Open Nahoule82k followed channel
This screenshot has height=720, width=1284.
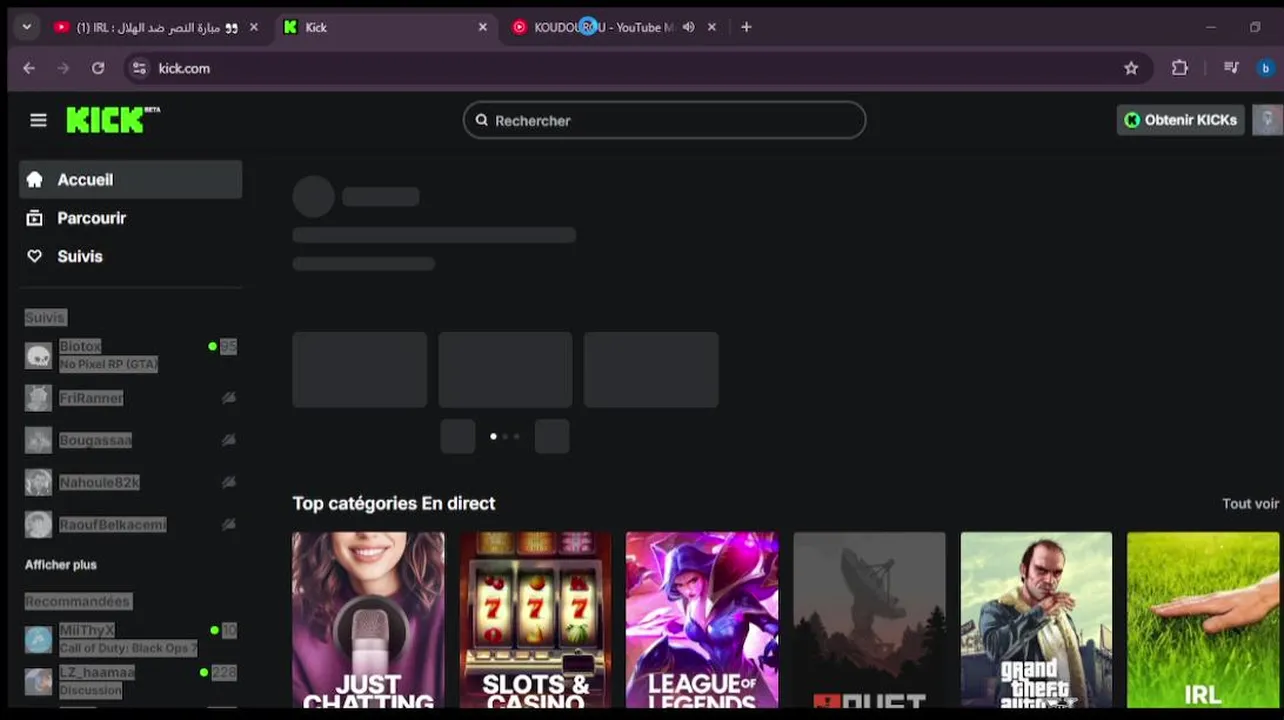[x=130, y=482]
